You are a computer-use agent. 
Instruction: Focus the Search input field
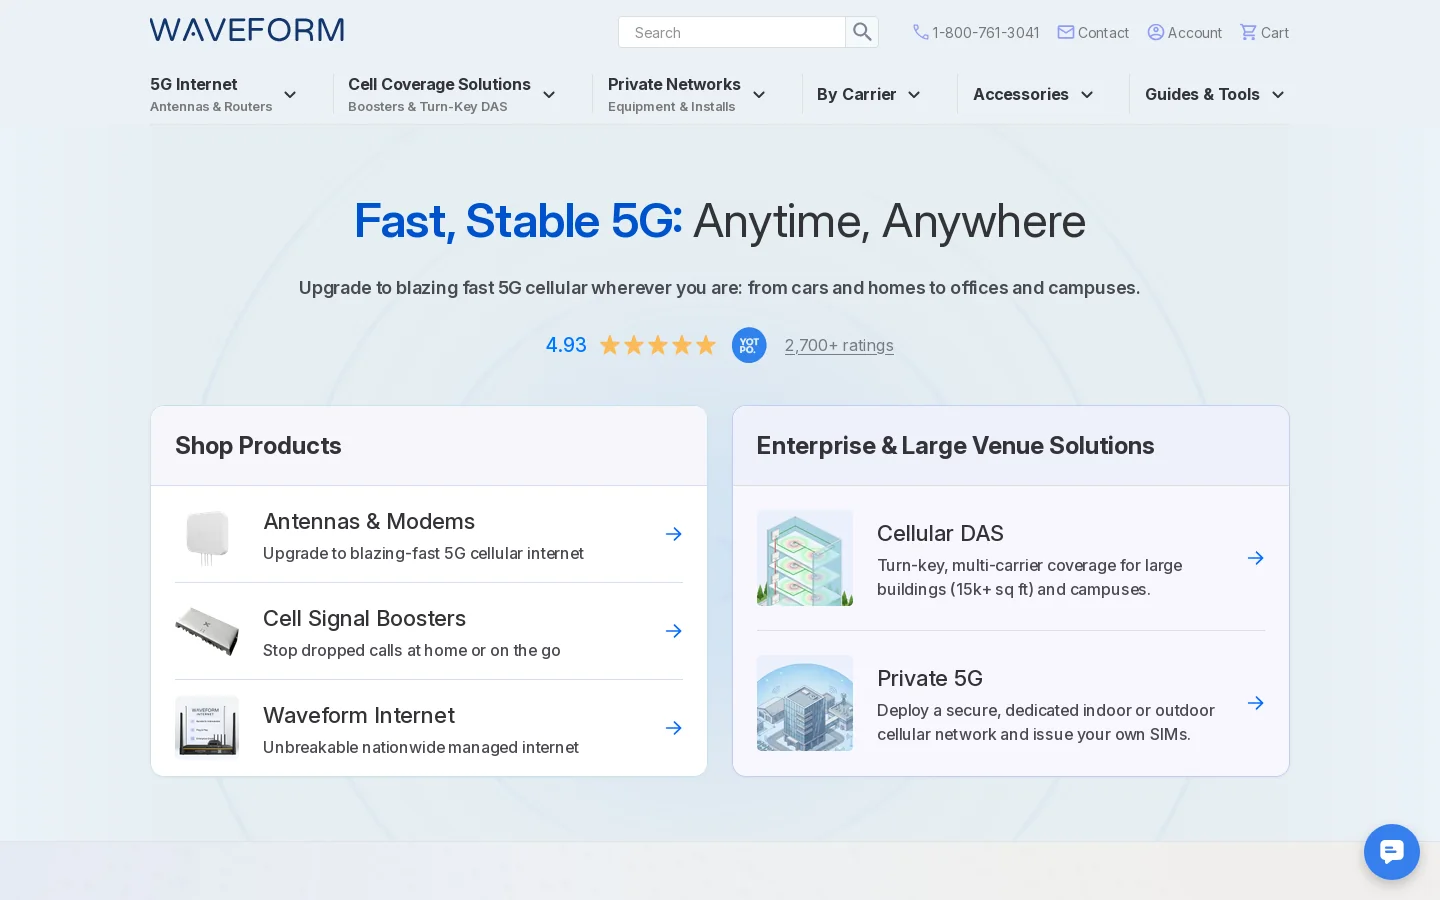pos(732,32)
